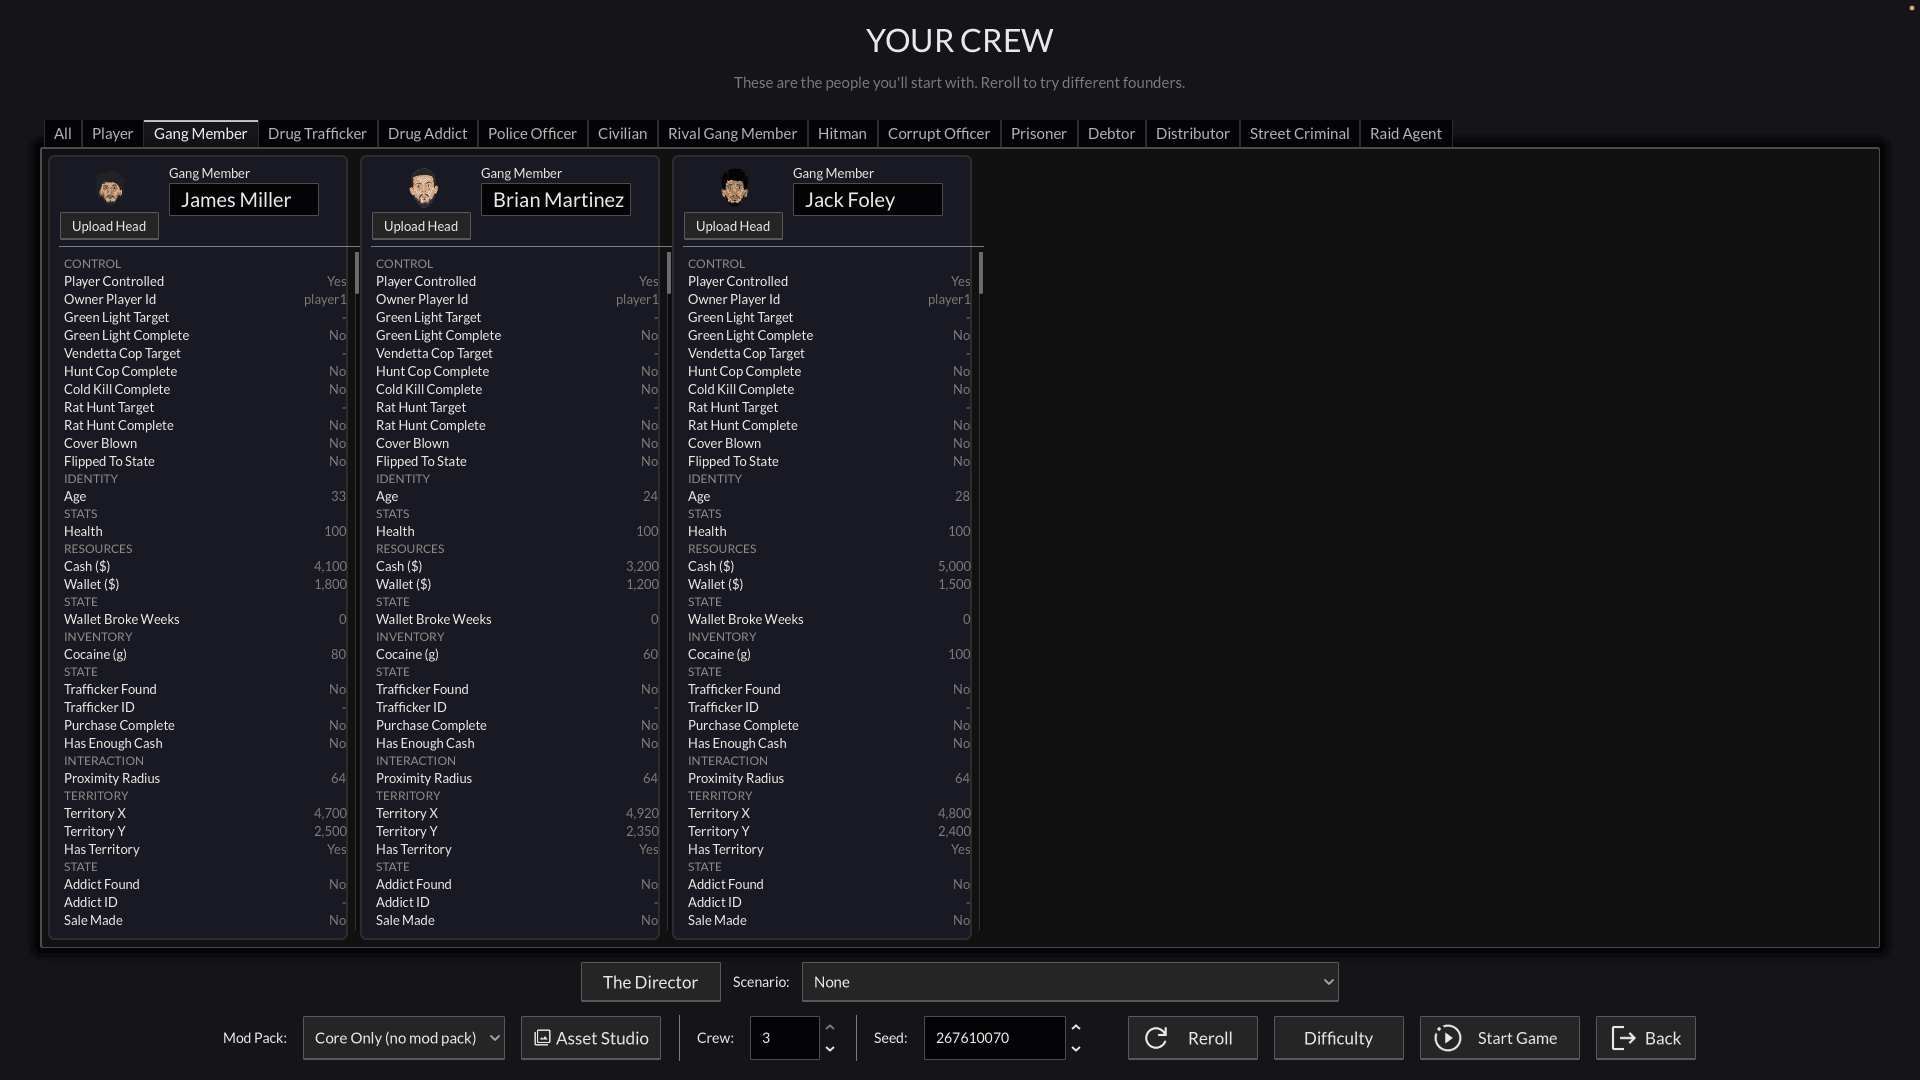Click the Reroll circular arrow icon
Viewport: 1920px width, 1080px height.
point(1156,1038)
